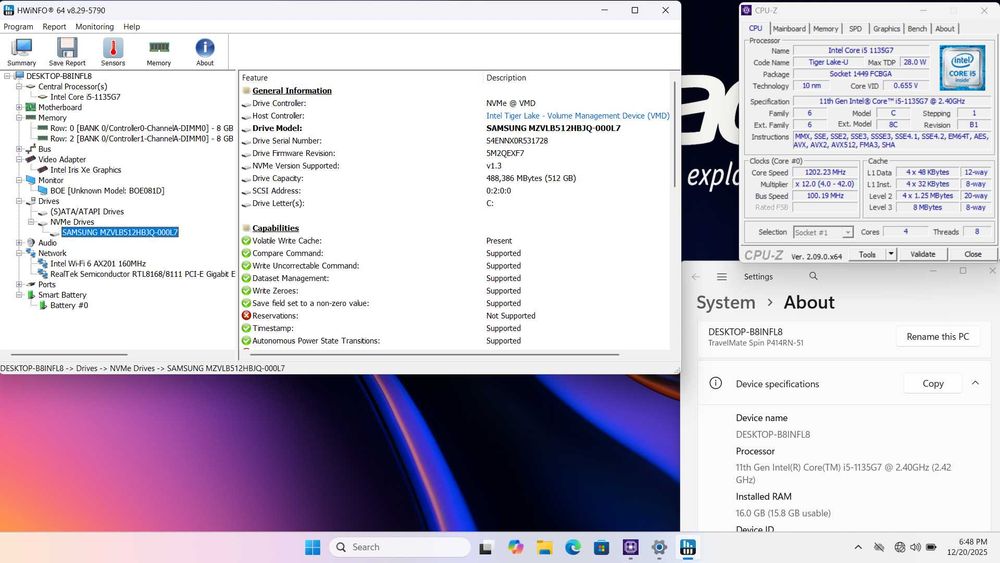Viewport: 1000px width, 563px height.
Task: Open File Explorer from the taskbar
Action: (x=544, y=547)
